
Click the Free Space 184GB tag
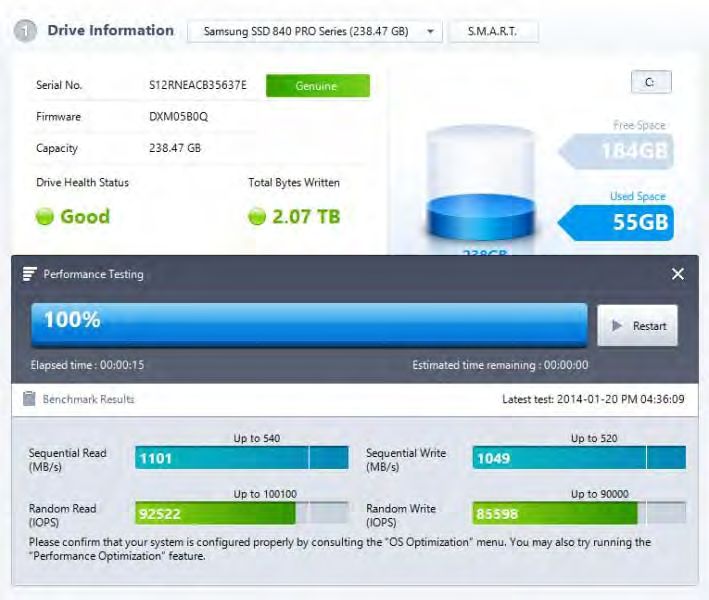coord(616,151)
